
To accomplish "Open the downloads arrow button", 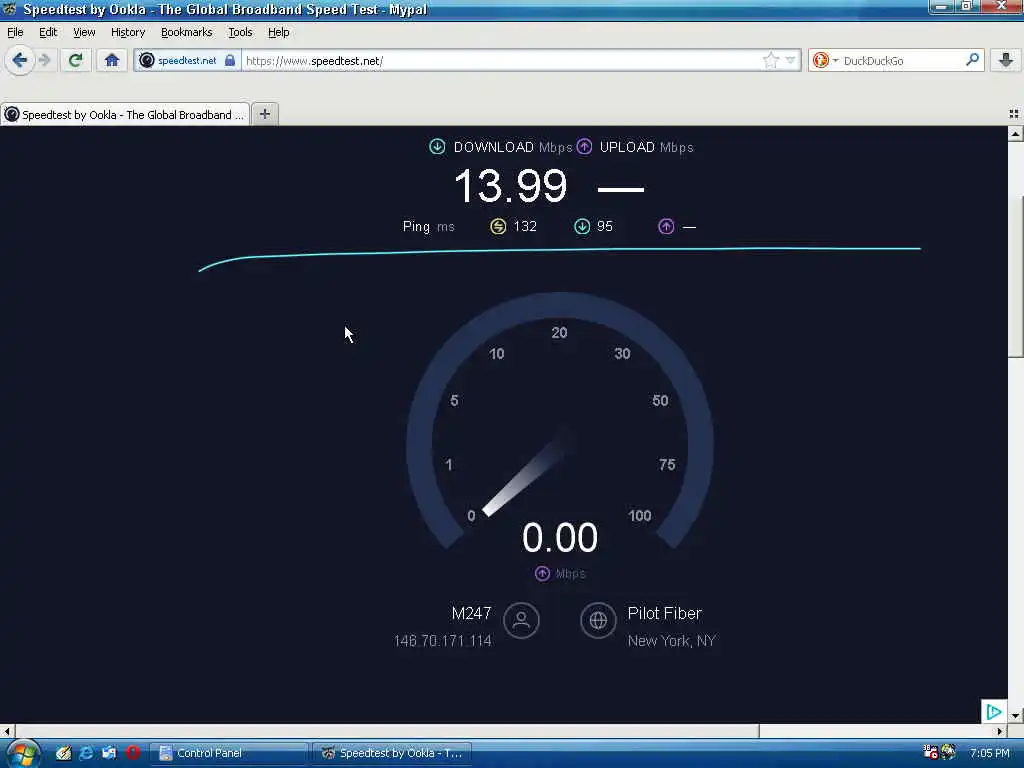I will [x=1006, y=61].
